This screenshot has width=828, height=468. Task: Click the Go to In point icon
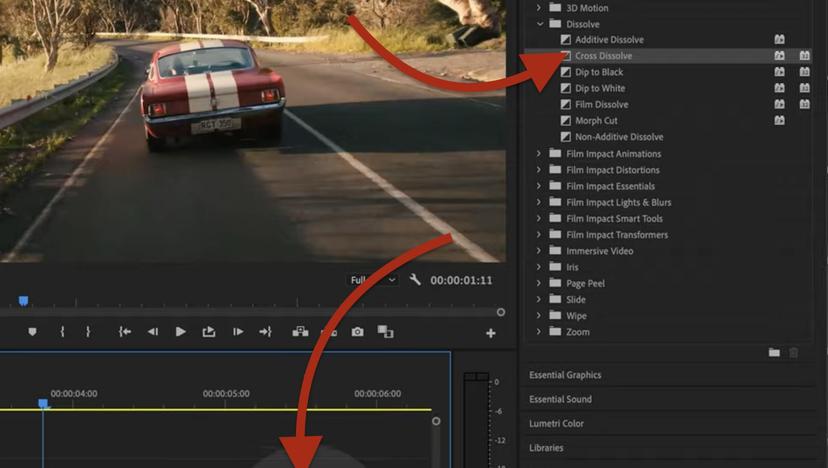[x=125, y=332]
